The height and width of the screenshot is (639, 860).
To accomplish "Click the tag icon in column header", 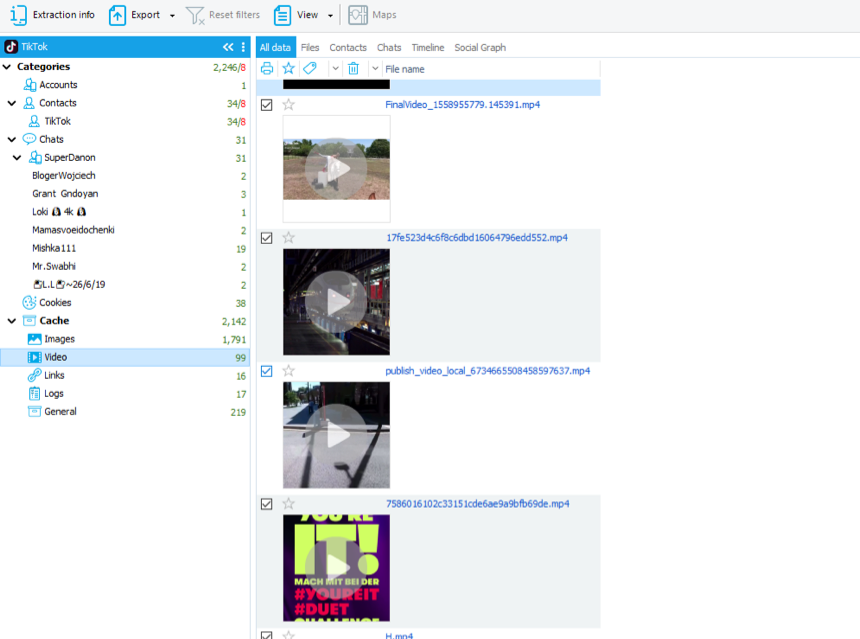I will (310, 68).
